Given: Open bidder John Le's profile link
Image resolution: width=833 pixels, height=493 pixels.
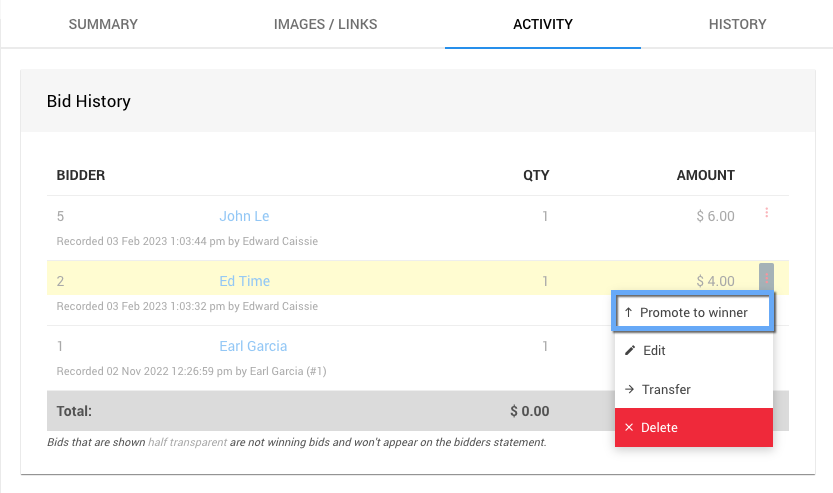Looking at the screenshot, I should tap(244, 216).
